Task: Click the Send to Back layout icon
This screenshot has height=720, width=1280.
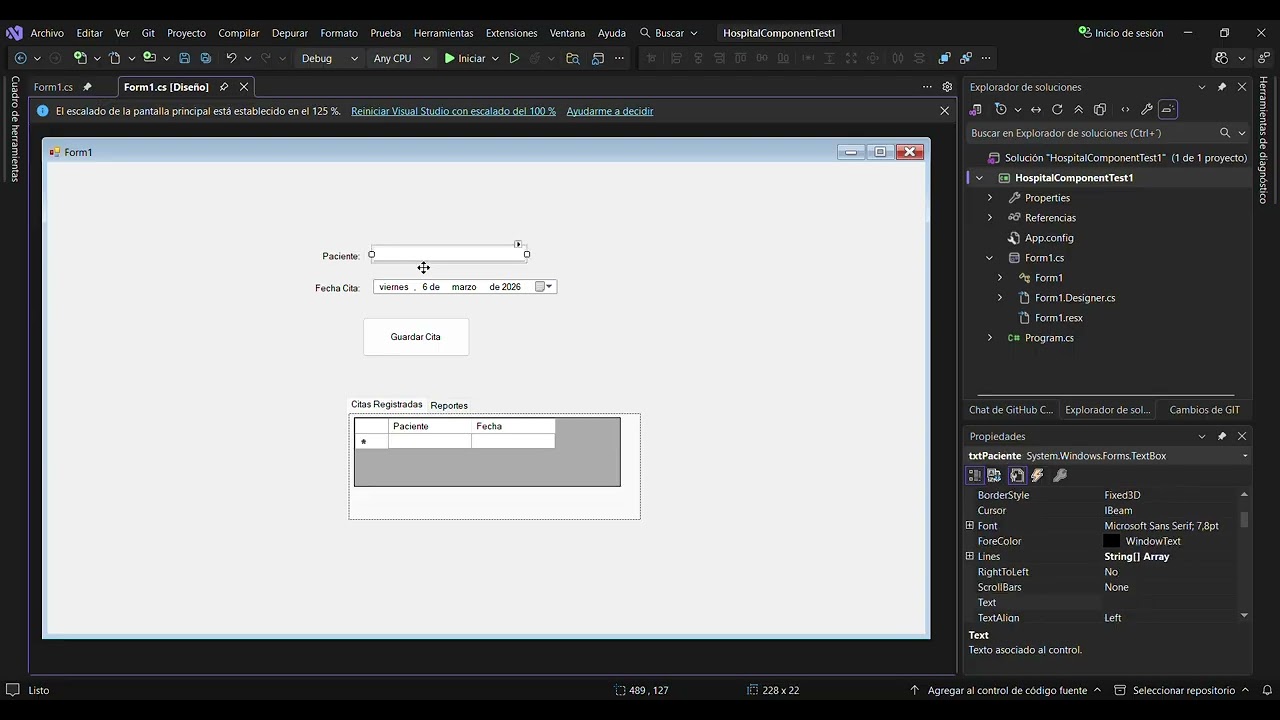Action: [966, 58]
